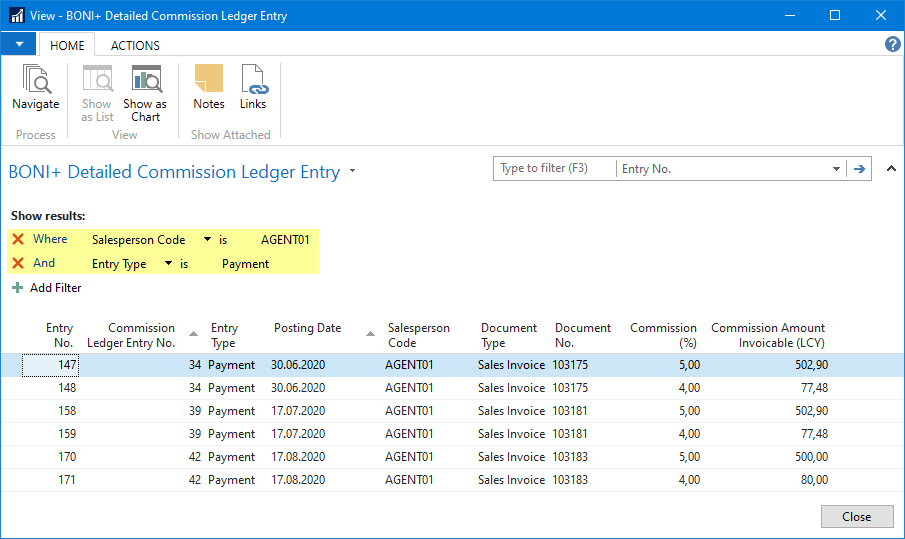Click document number 103175 in row 147
905x539 pixels.
click(x=570, y=365)
